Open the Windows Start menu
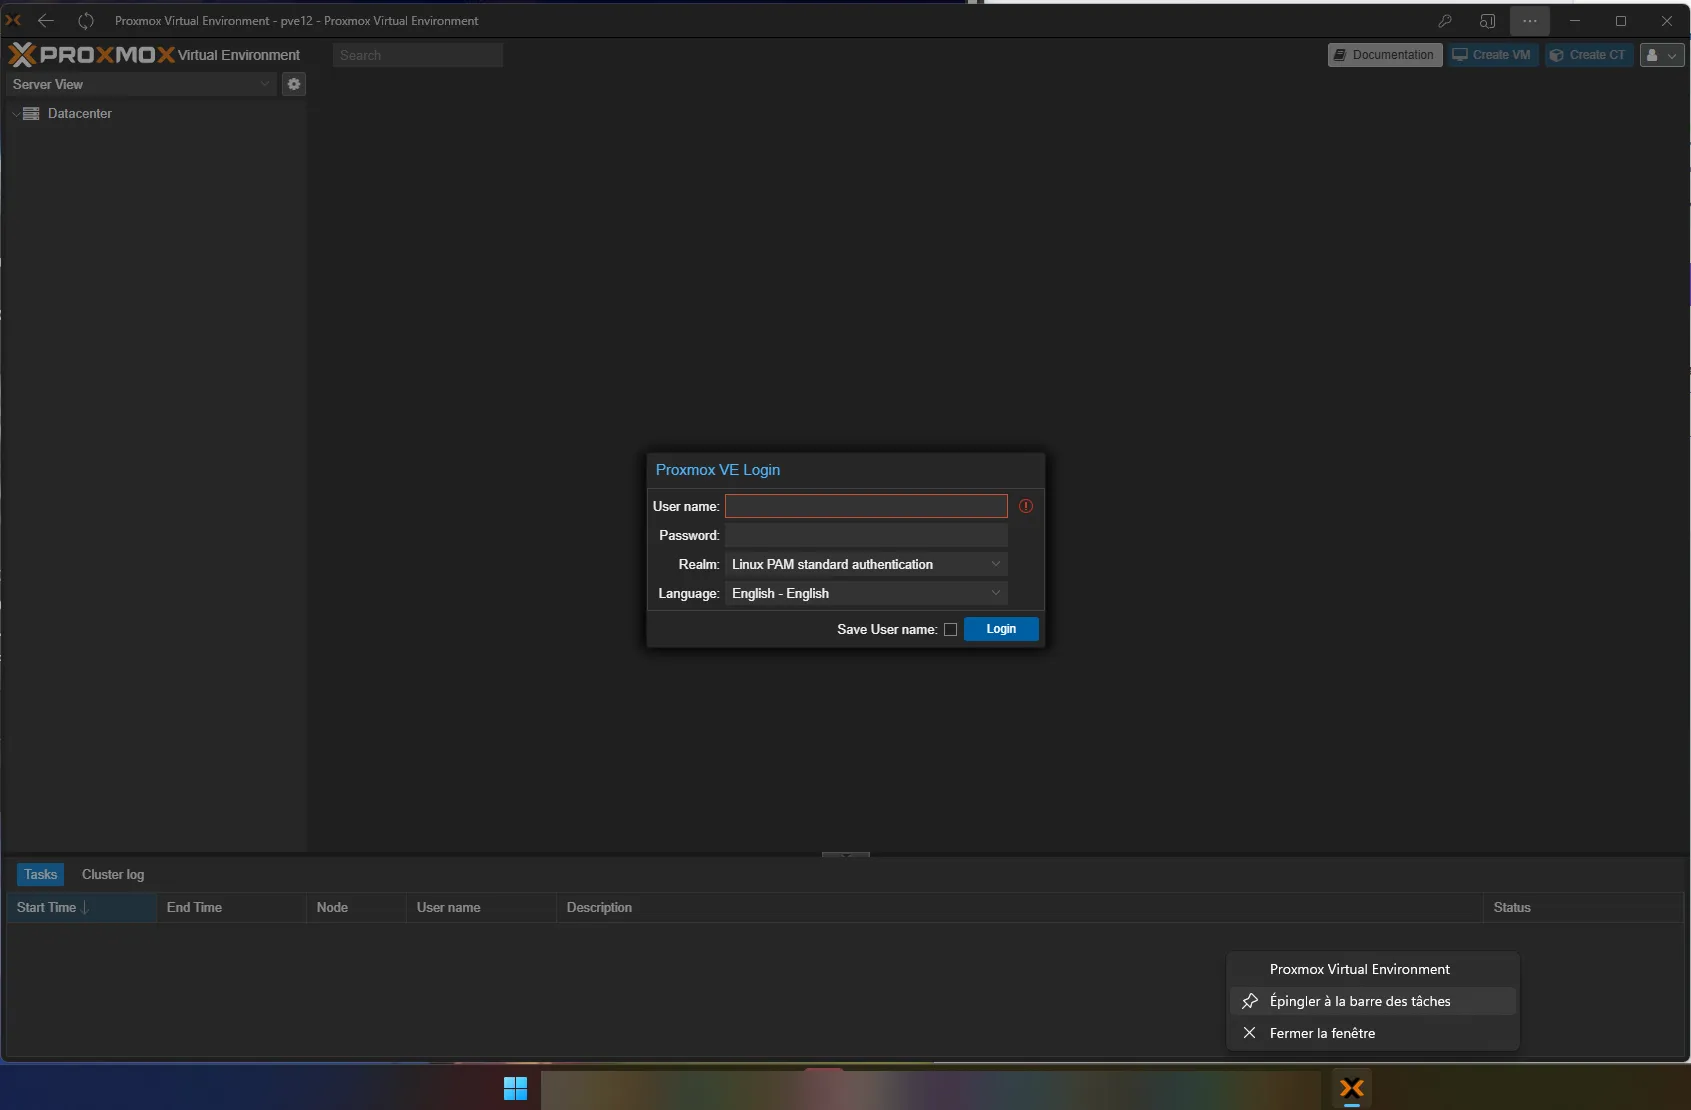Image resolution: width=1691 pixels, height=1110 pixels. click(x=515, y=1088)
